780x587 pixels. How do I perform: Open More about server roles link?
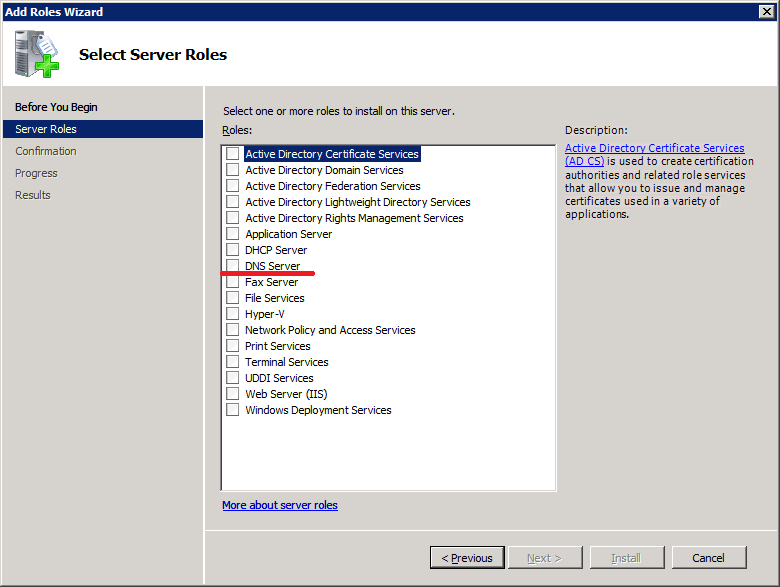tap(280, 505)
